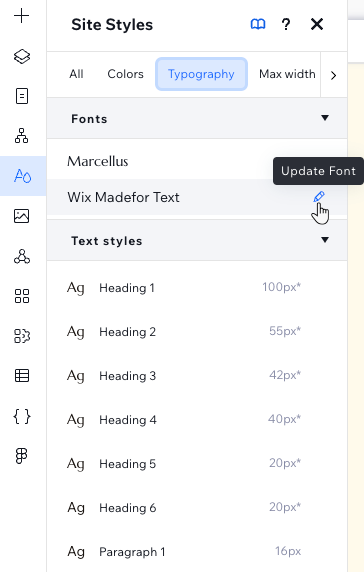
Task: Open the Media image icon
Action: [22, 216]
